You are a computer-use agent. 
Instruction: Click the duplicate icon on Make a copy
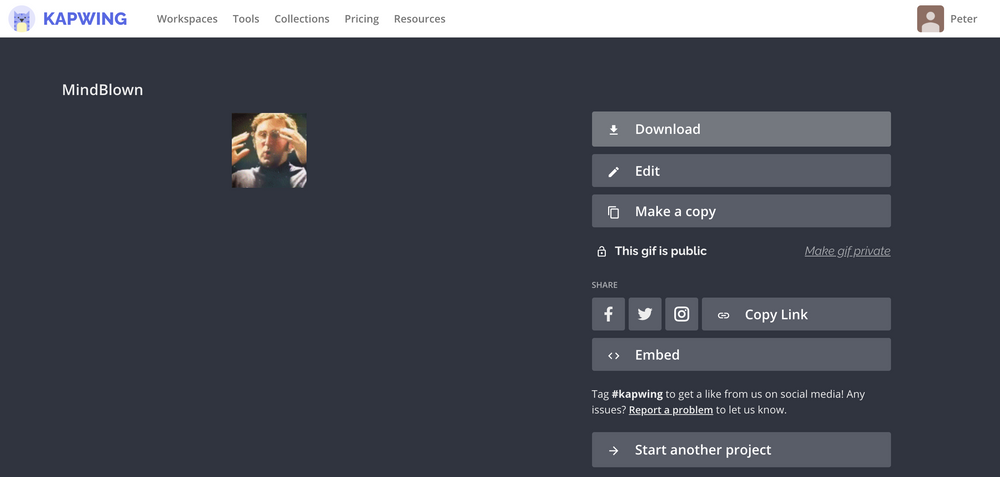[x=614, y=212]
